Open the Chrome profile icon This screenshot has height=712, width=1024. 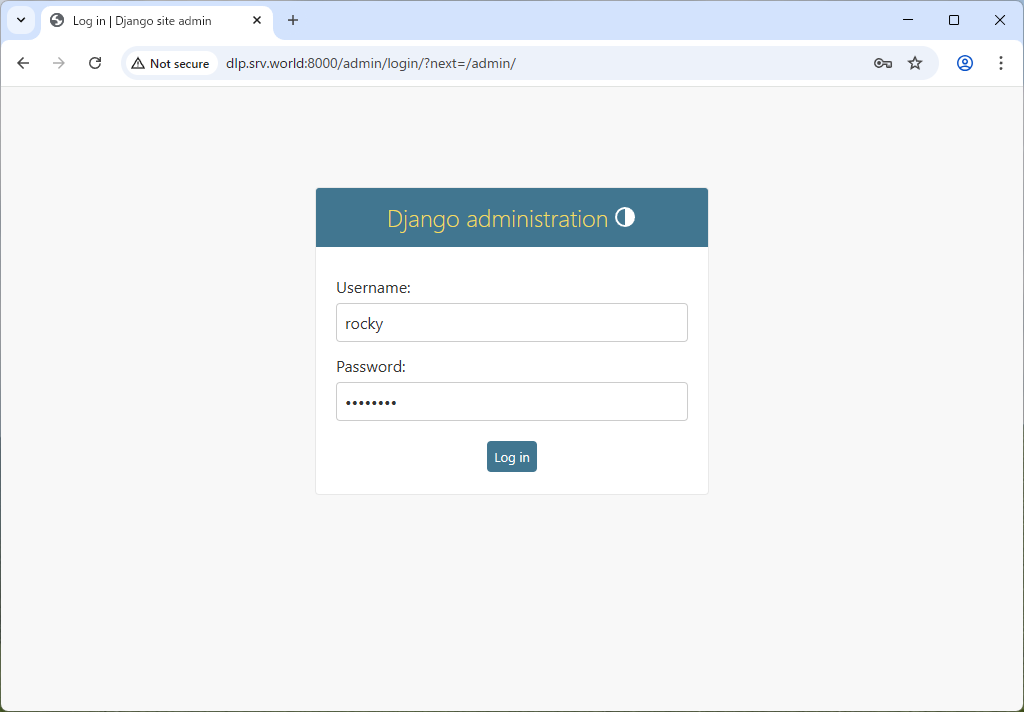[x=964, y=62]
